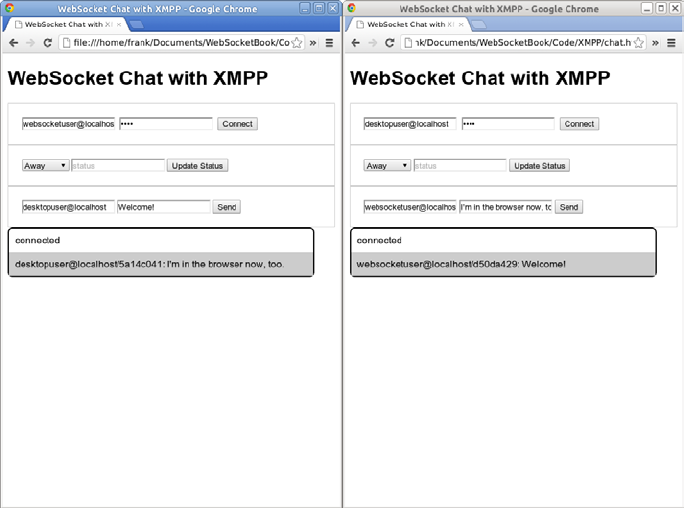Focus address bar in left Chrome window

(181, 43)
